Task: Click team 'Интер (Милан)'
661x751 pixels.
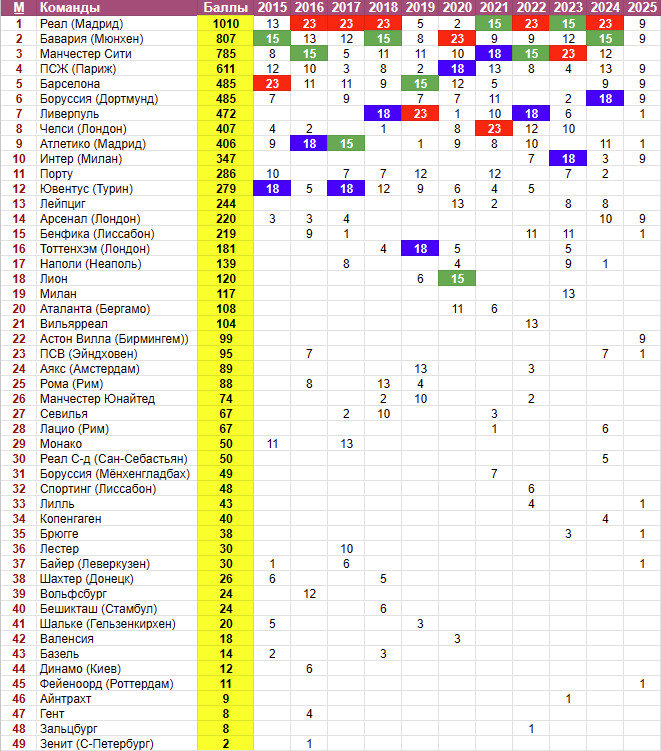Action: [81, 159]
